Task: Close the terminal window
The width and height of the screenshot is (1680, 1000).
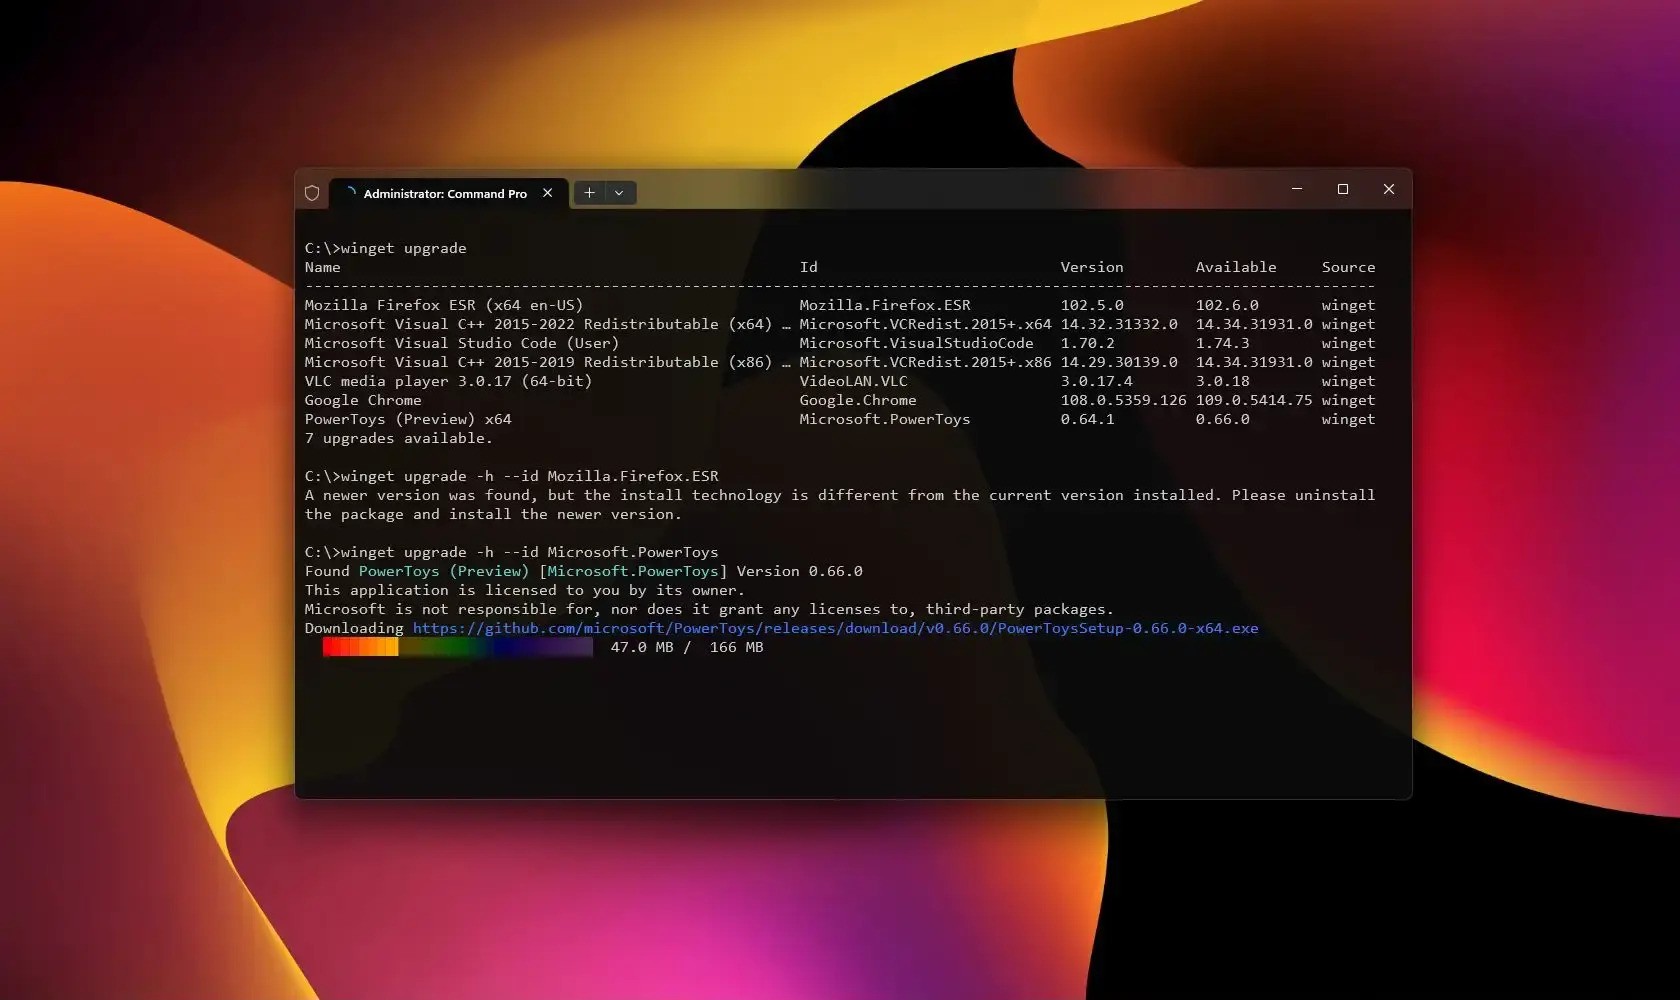Action: (1389, 189)
